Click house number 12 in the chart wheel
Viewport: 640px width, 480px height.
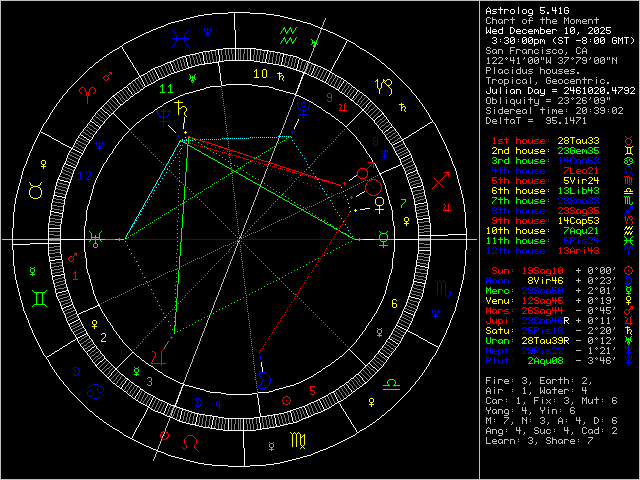[x=84, y=176]
